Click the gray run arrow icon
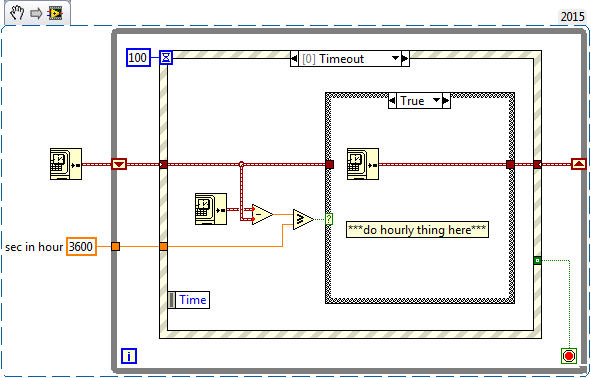 click(36, 14)
